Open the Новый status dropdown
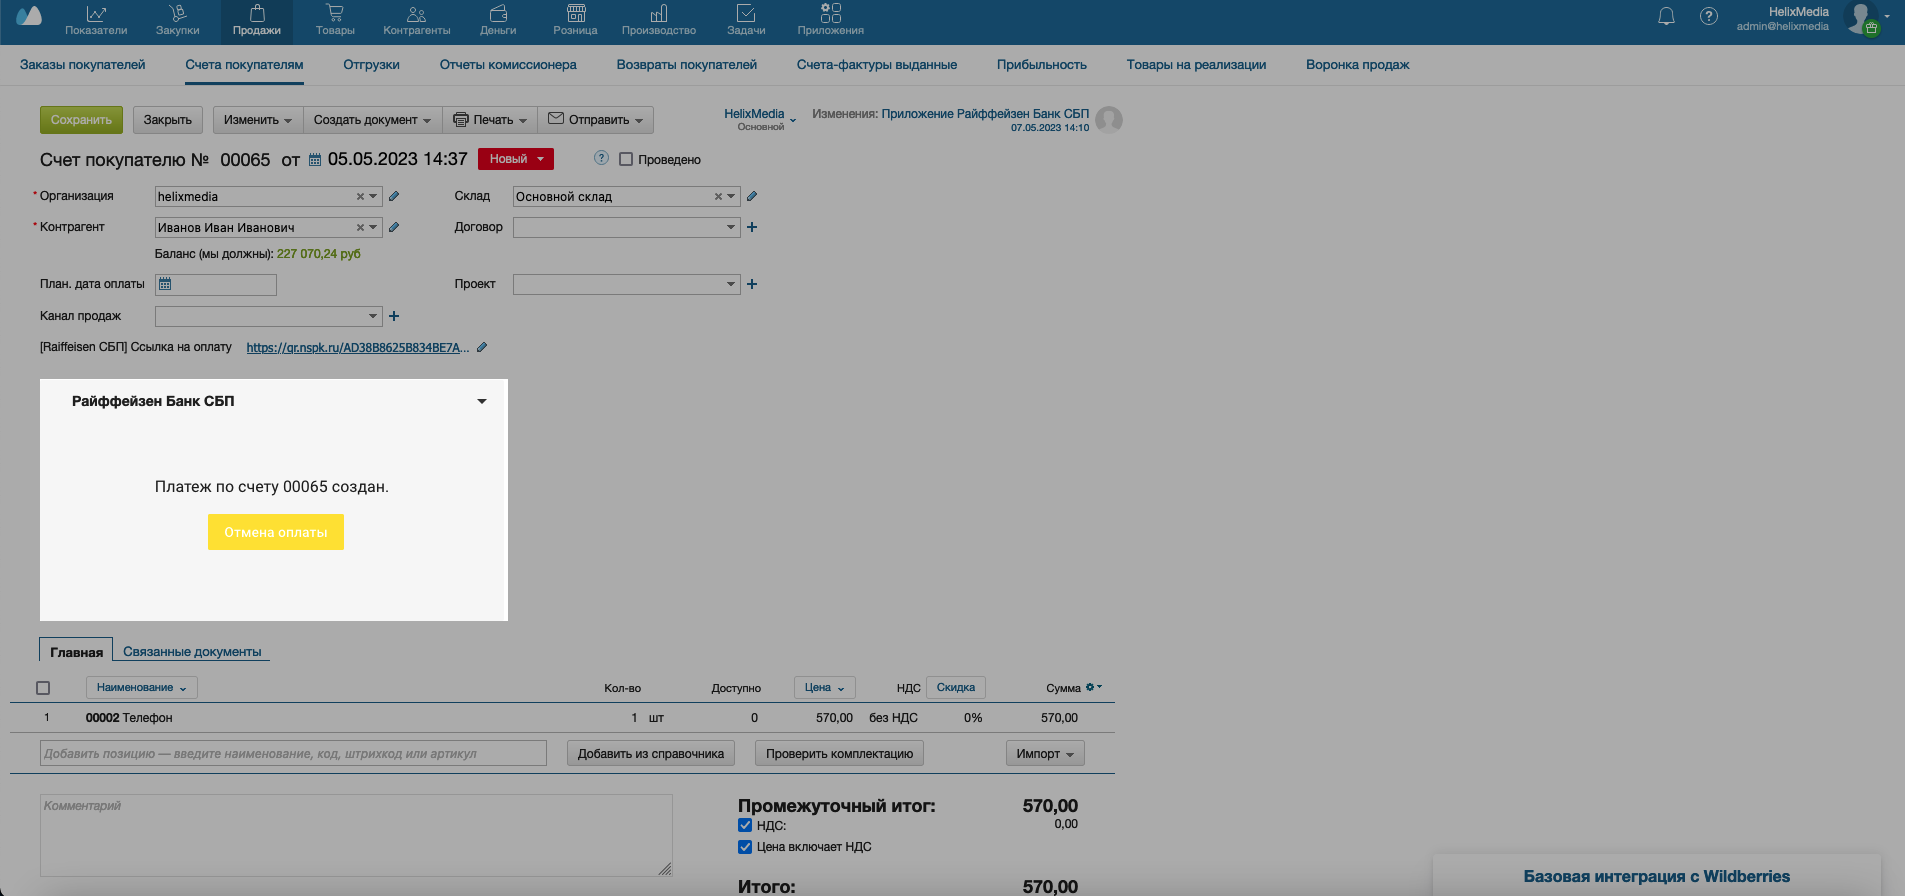 (516, 159)
